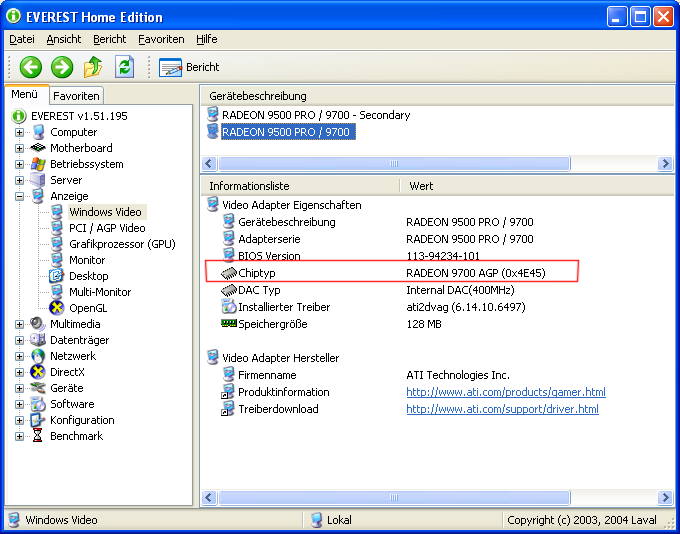Select Monitor tree item
This screenshot has width=680, height=534.
click(87, 260)
